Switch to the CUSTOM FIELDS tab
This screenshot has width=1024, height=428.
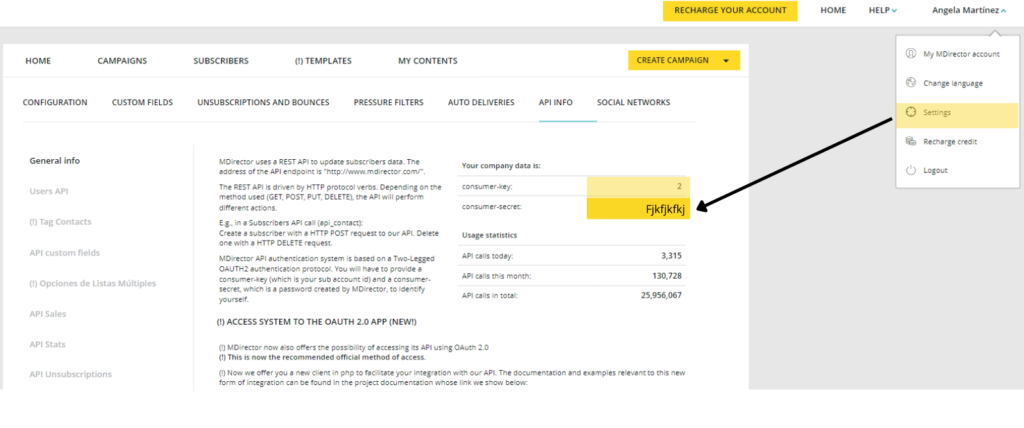pyautogui.click(x=142, y=103)
